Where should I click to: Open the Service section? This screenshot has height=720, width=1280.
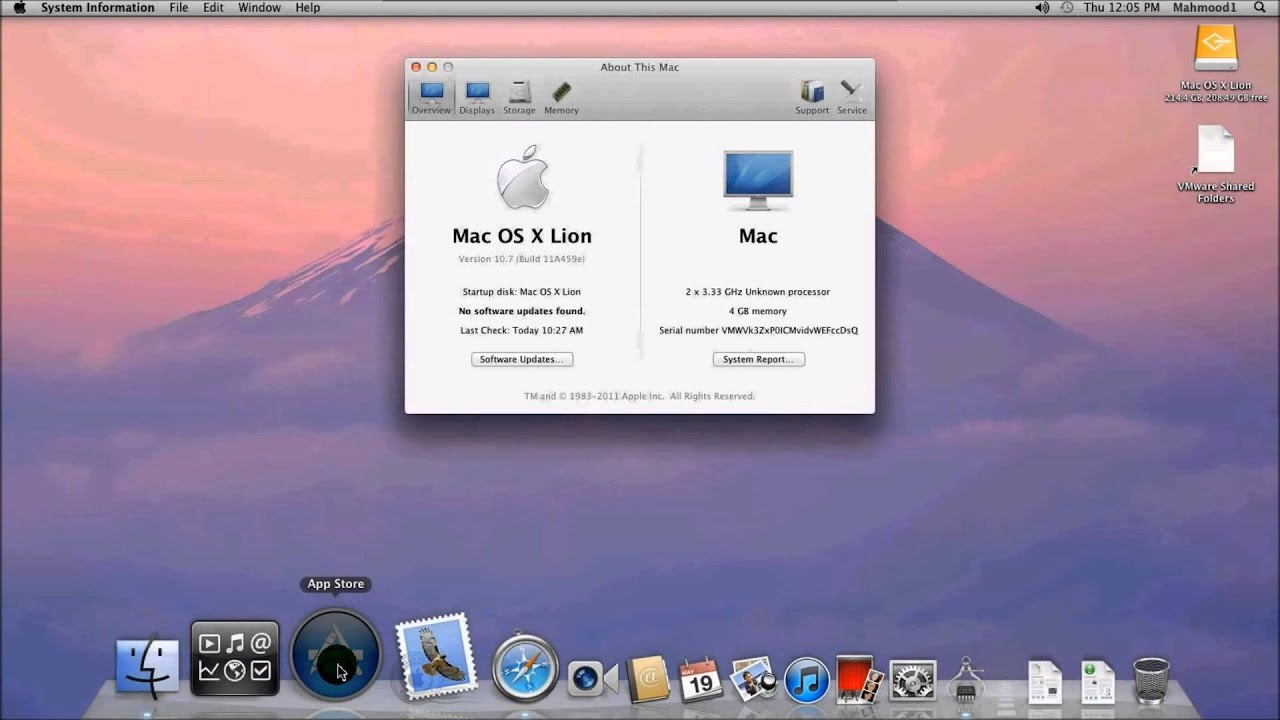[x=852, y=98]
